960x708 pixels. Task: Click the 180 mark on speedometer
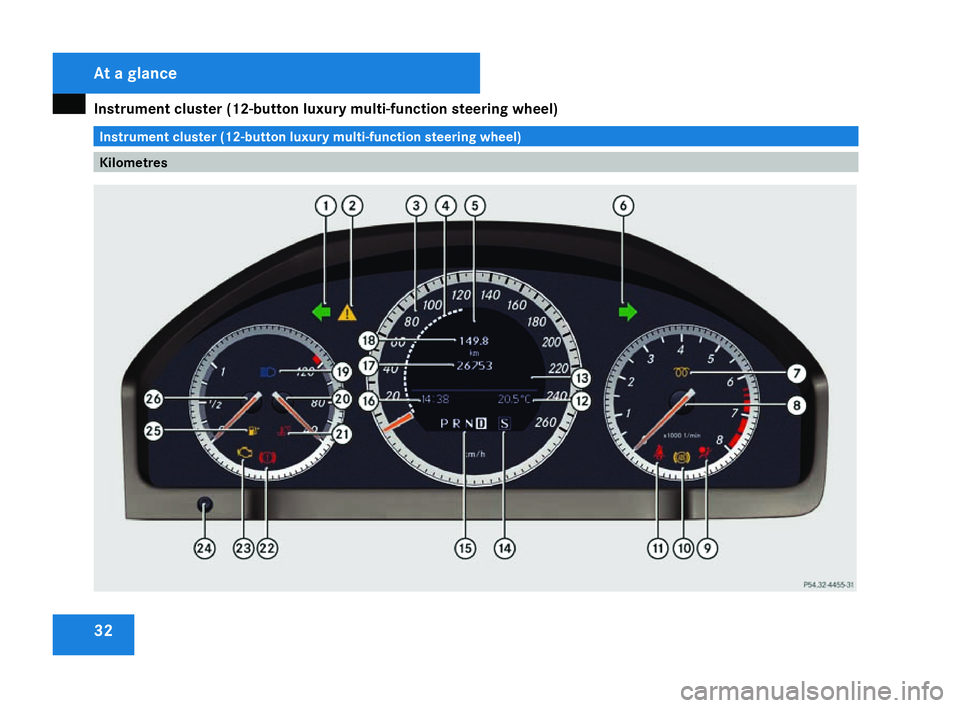click(536, 321)
